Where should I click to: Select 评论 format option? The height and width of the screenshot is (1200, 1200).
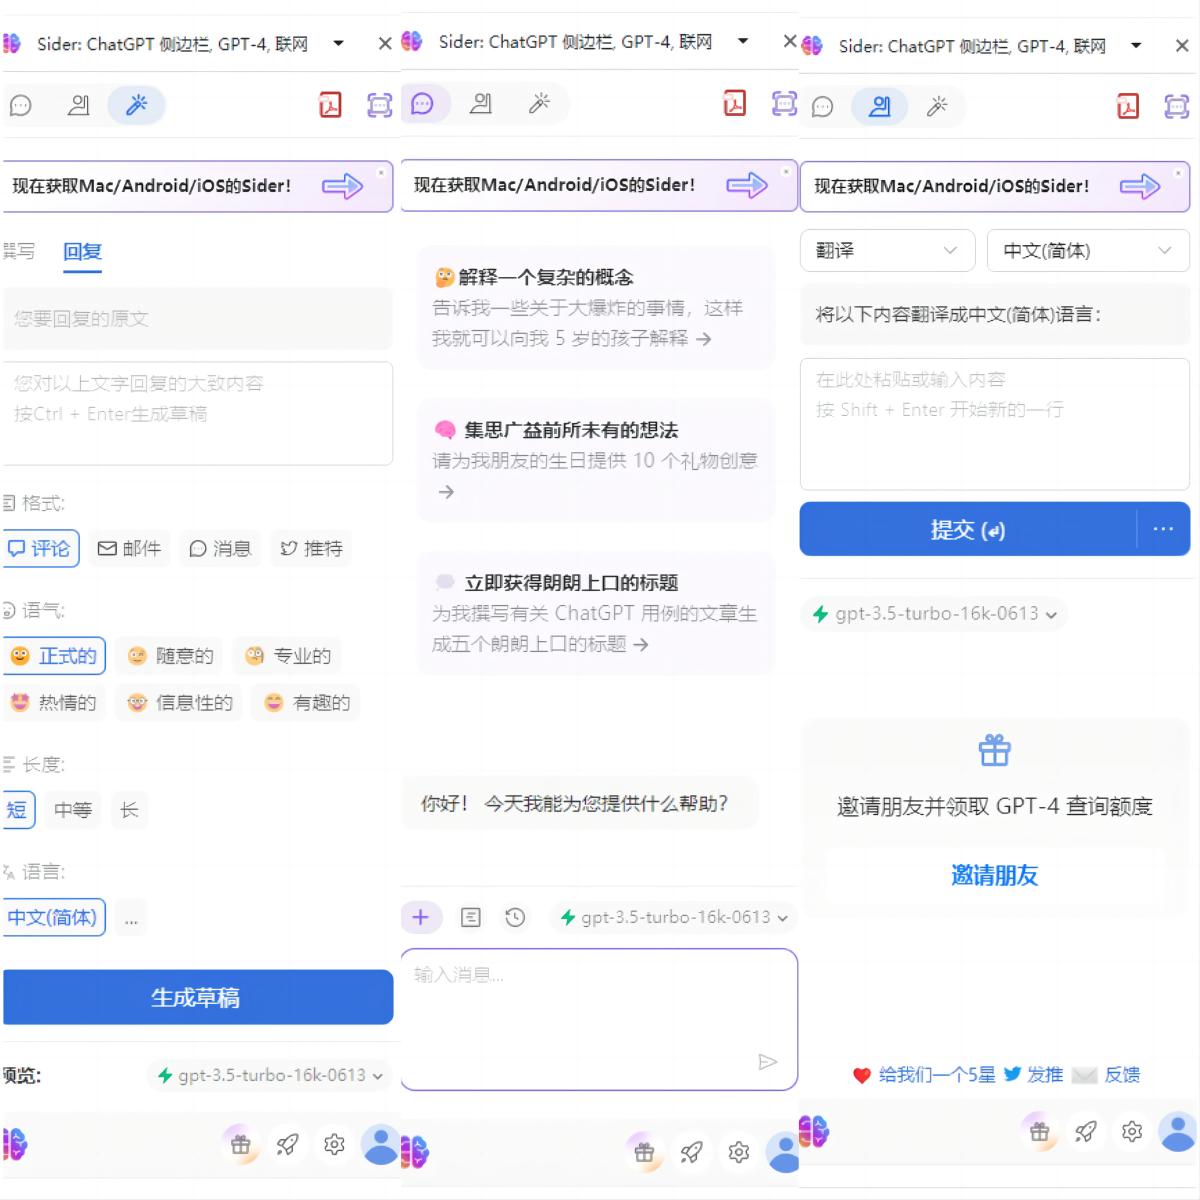[x=39, y=548]
